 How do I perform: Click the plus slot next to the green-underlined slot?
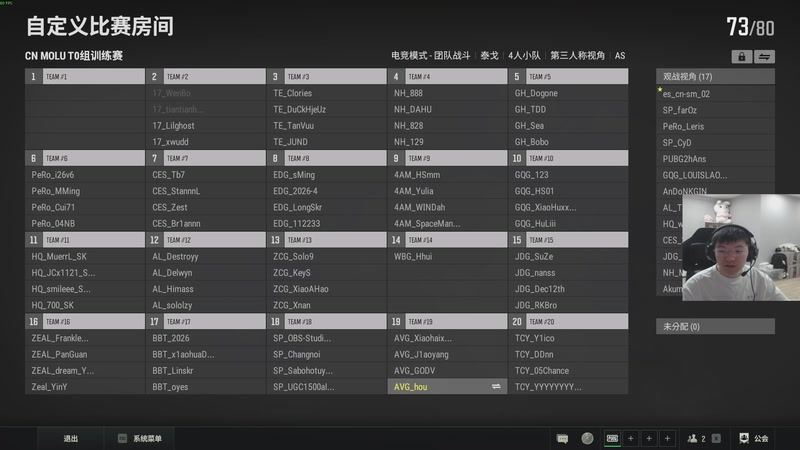(631, 438)
